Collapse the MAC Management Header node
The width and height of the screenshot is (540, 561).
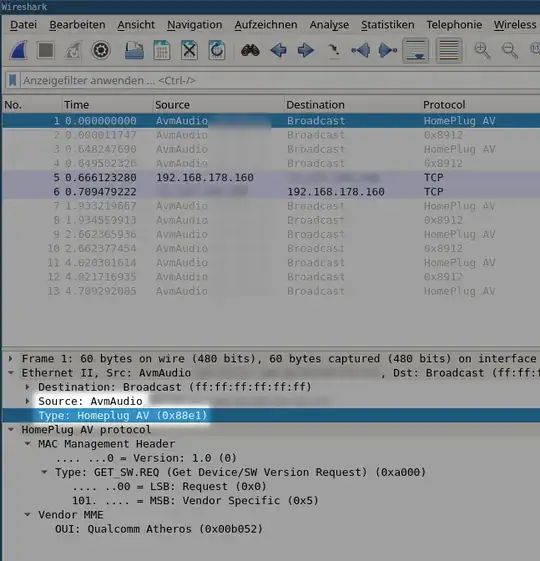click(x=28, y=444)
